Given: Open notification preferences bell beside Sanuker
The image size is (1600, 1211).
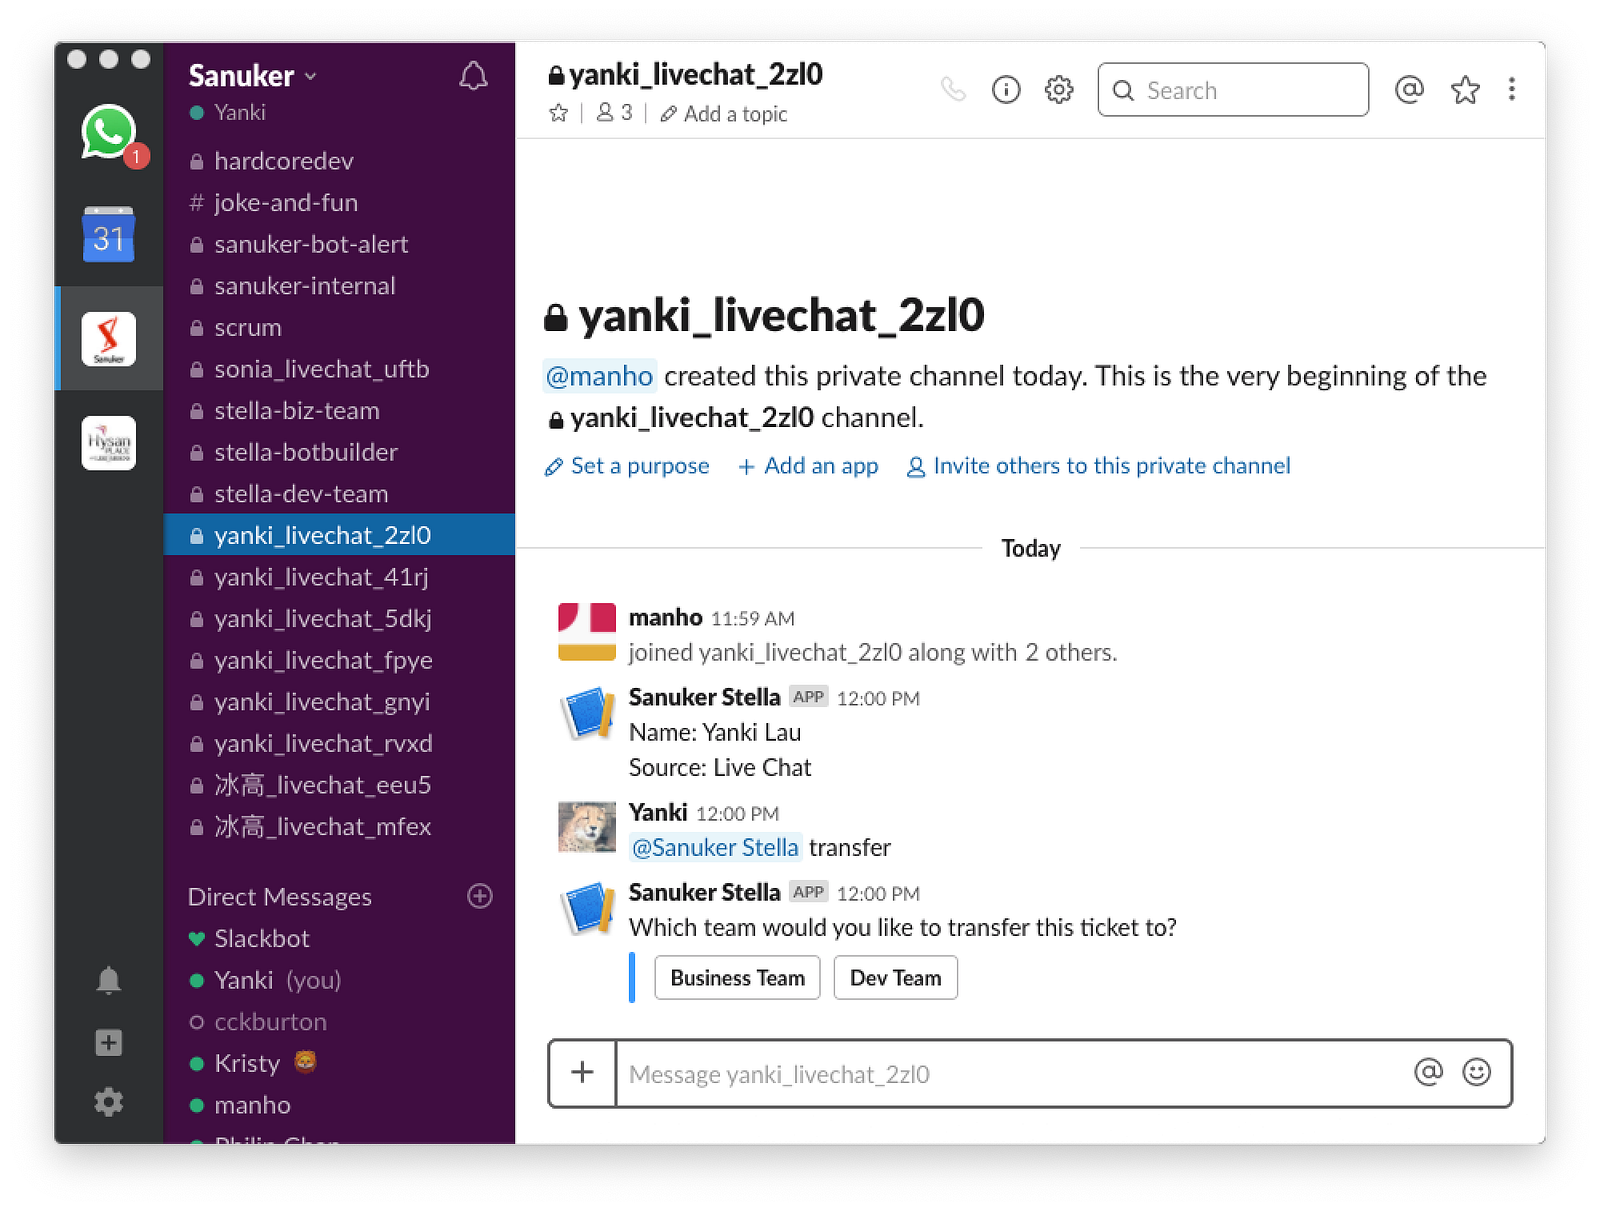Looking at the screenshot, I should coord(473,76).
